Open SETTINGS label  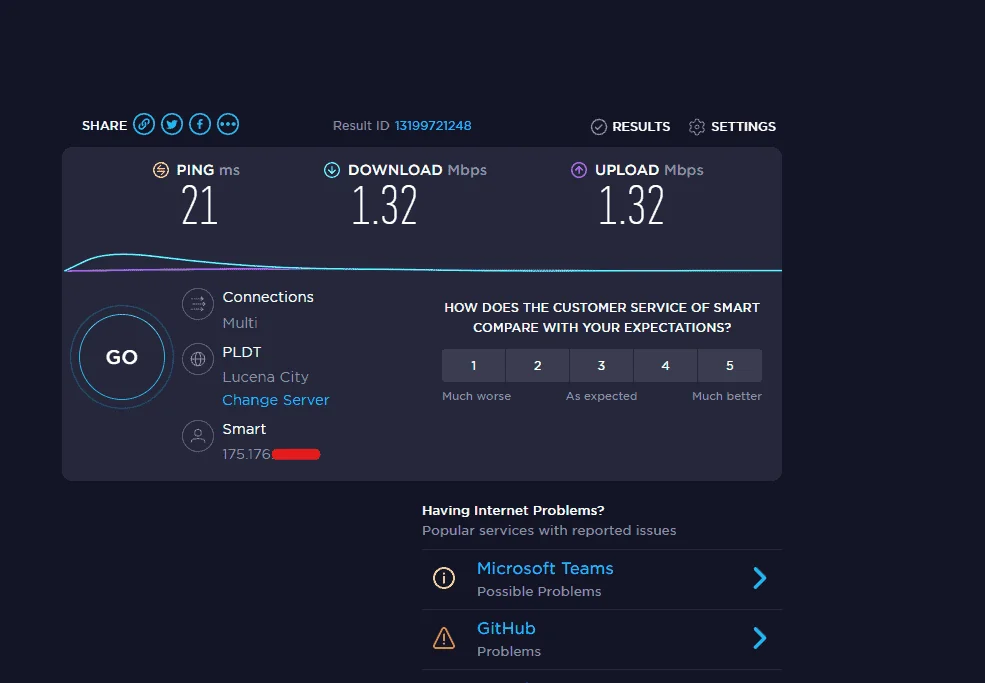(743, 127)
